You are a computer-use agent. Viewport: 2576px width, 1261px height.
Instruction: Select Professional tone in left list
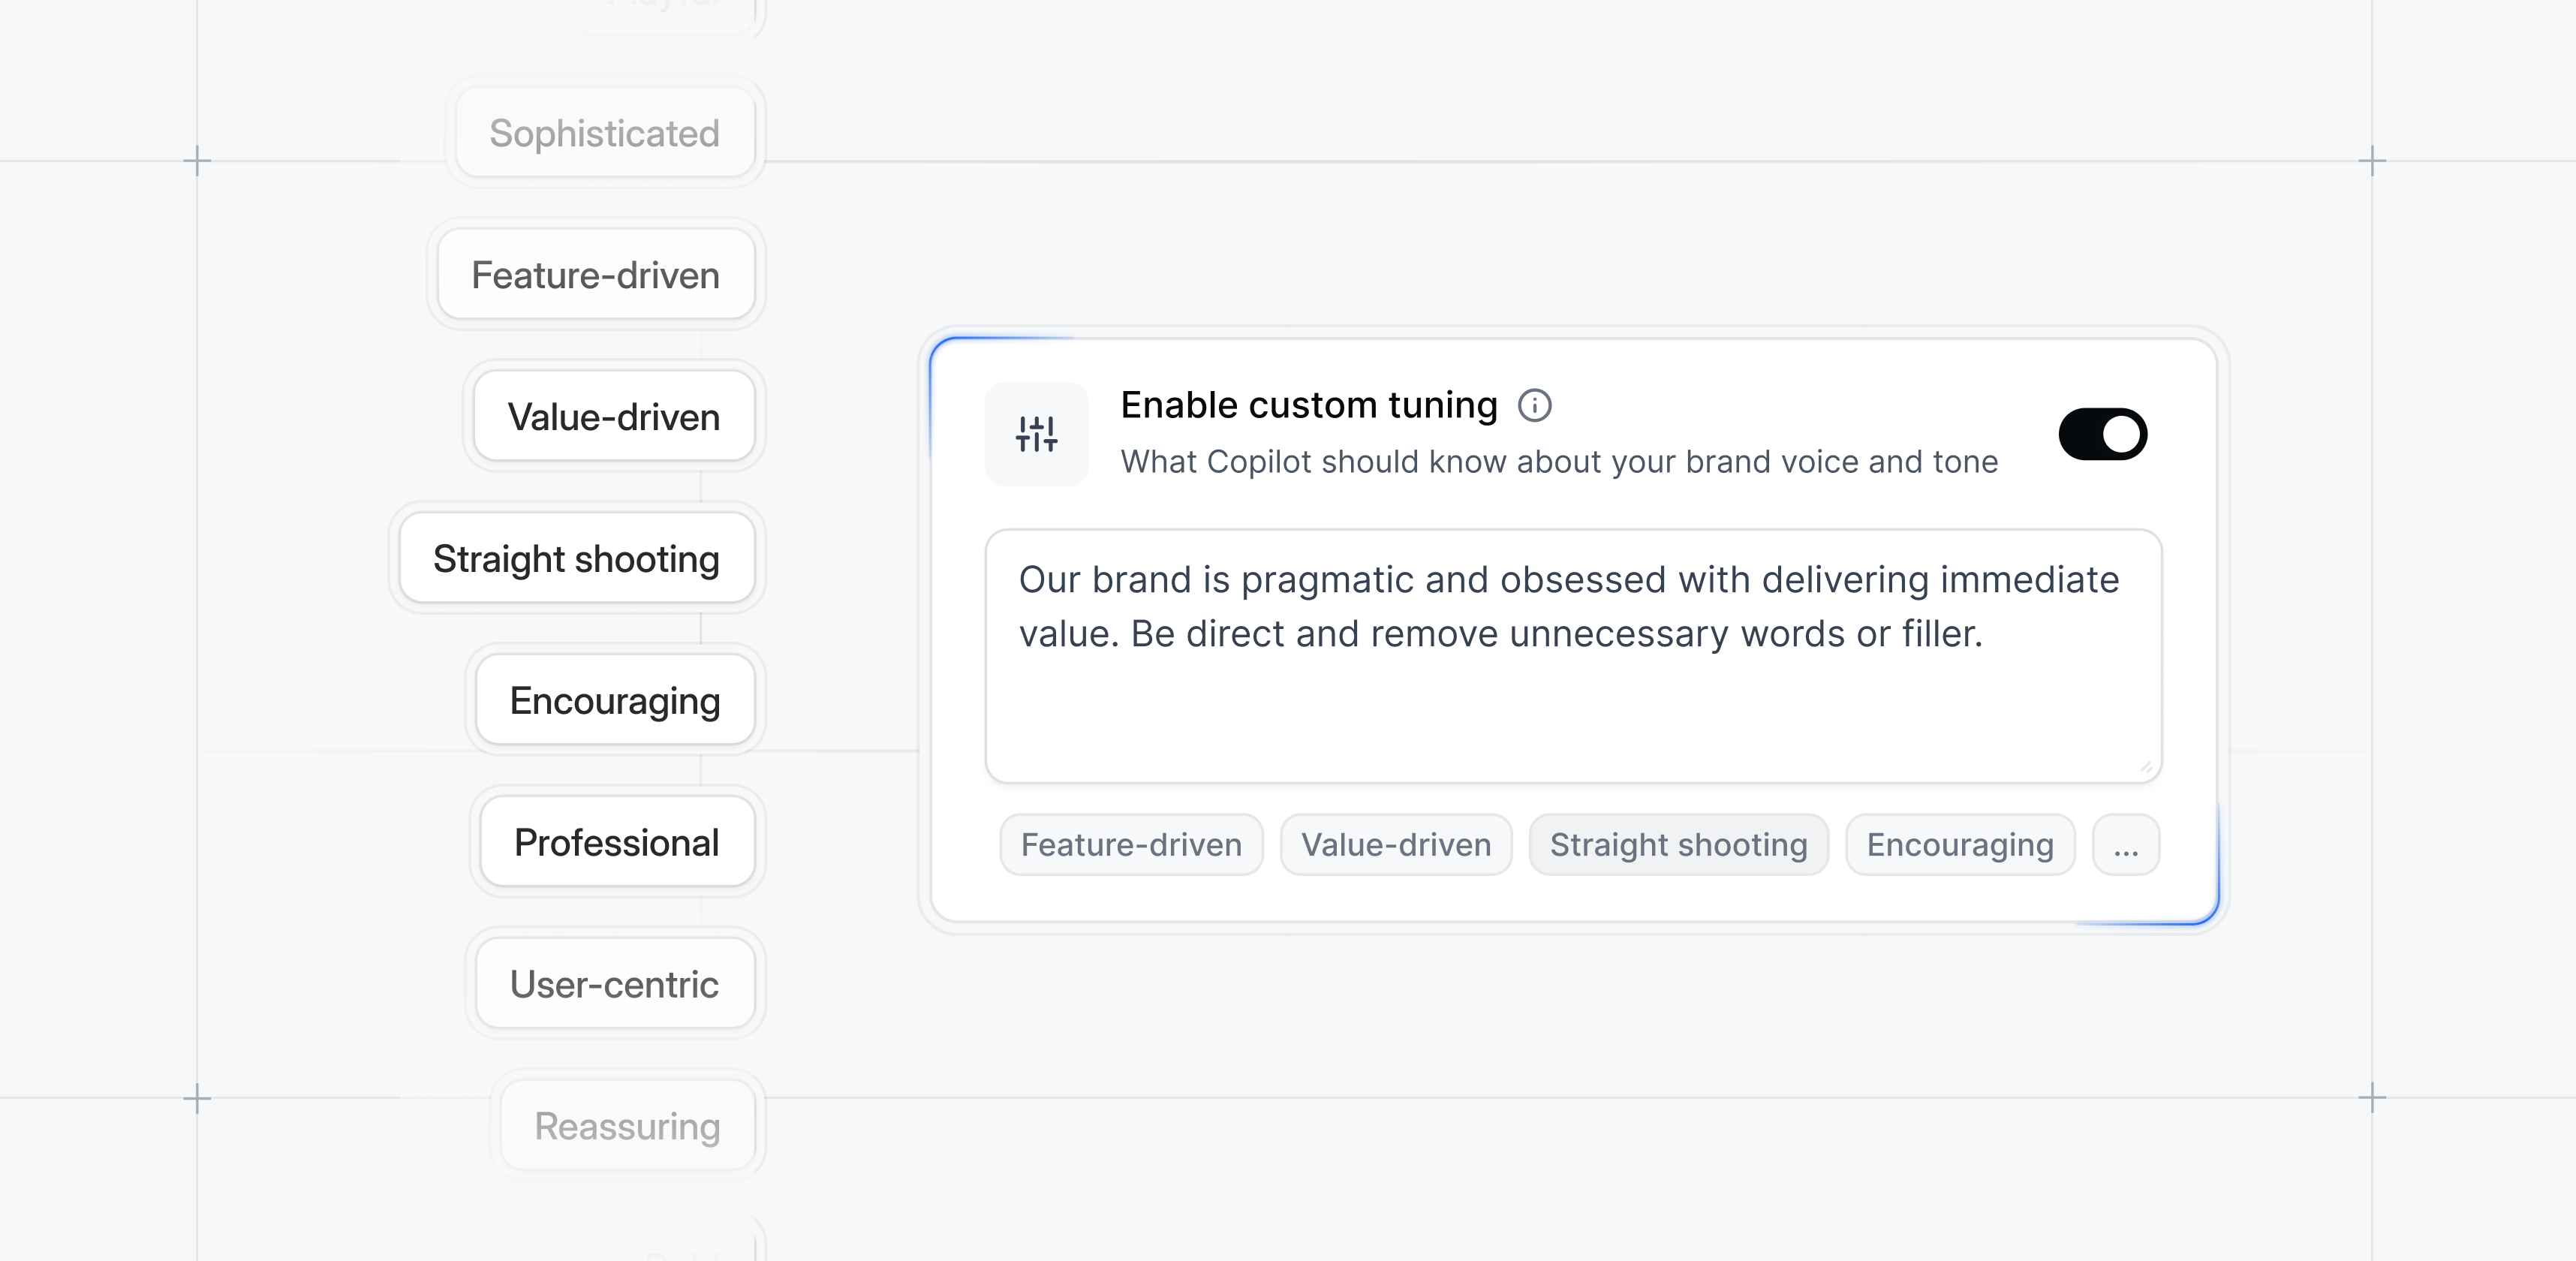(x=616, y=843)
